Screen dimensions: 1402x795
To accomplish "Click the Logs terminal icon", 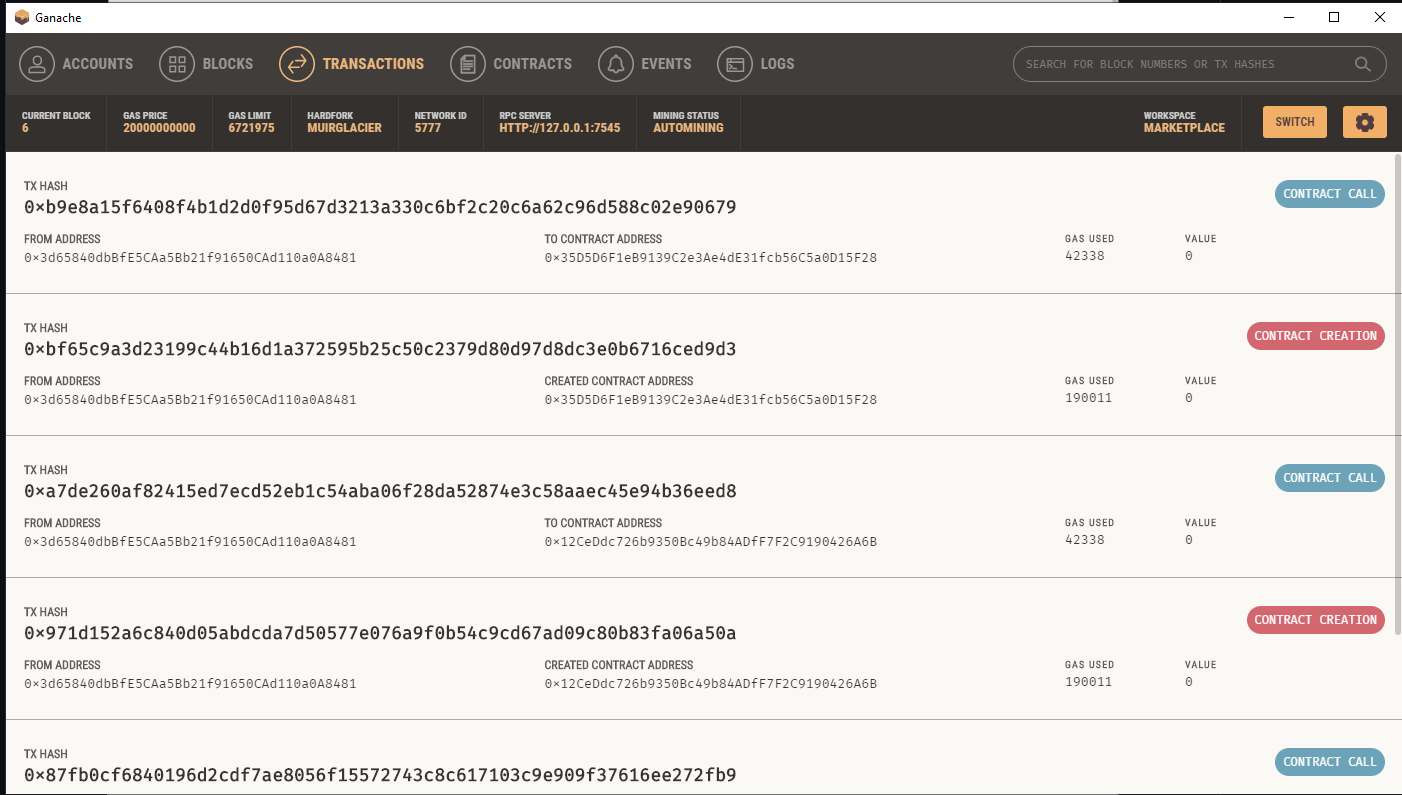I will click(735, 64).
